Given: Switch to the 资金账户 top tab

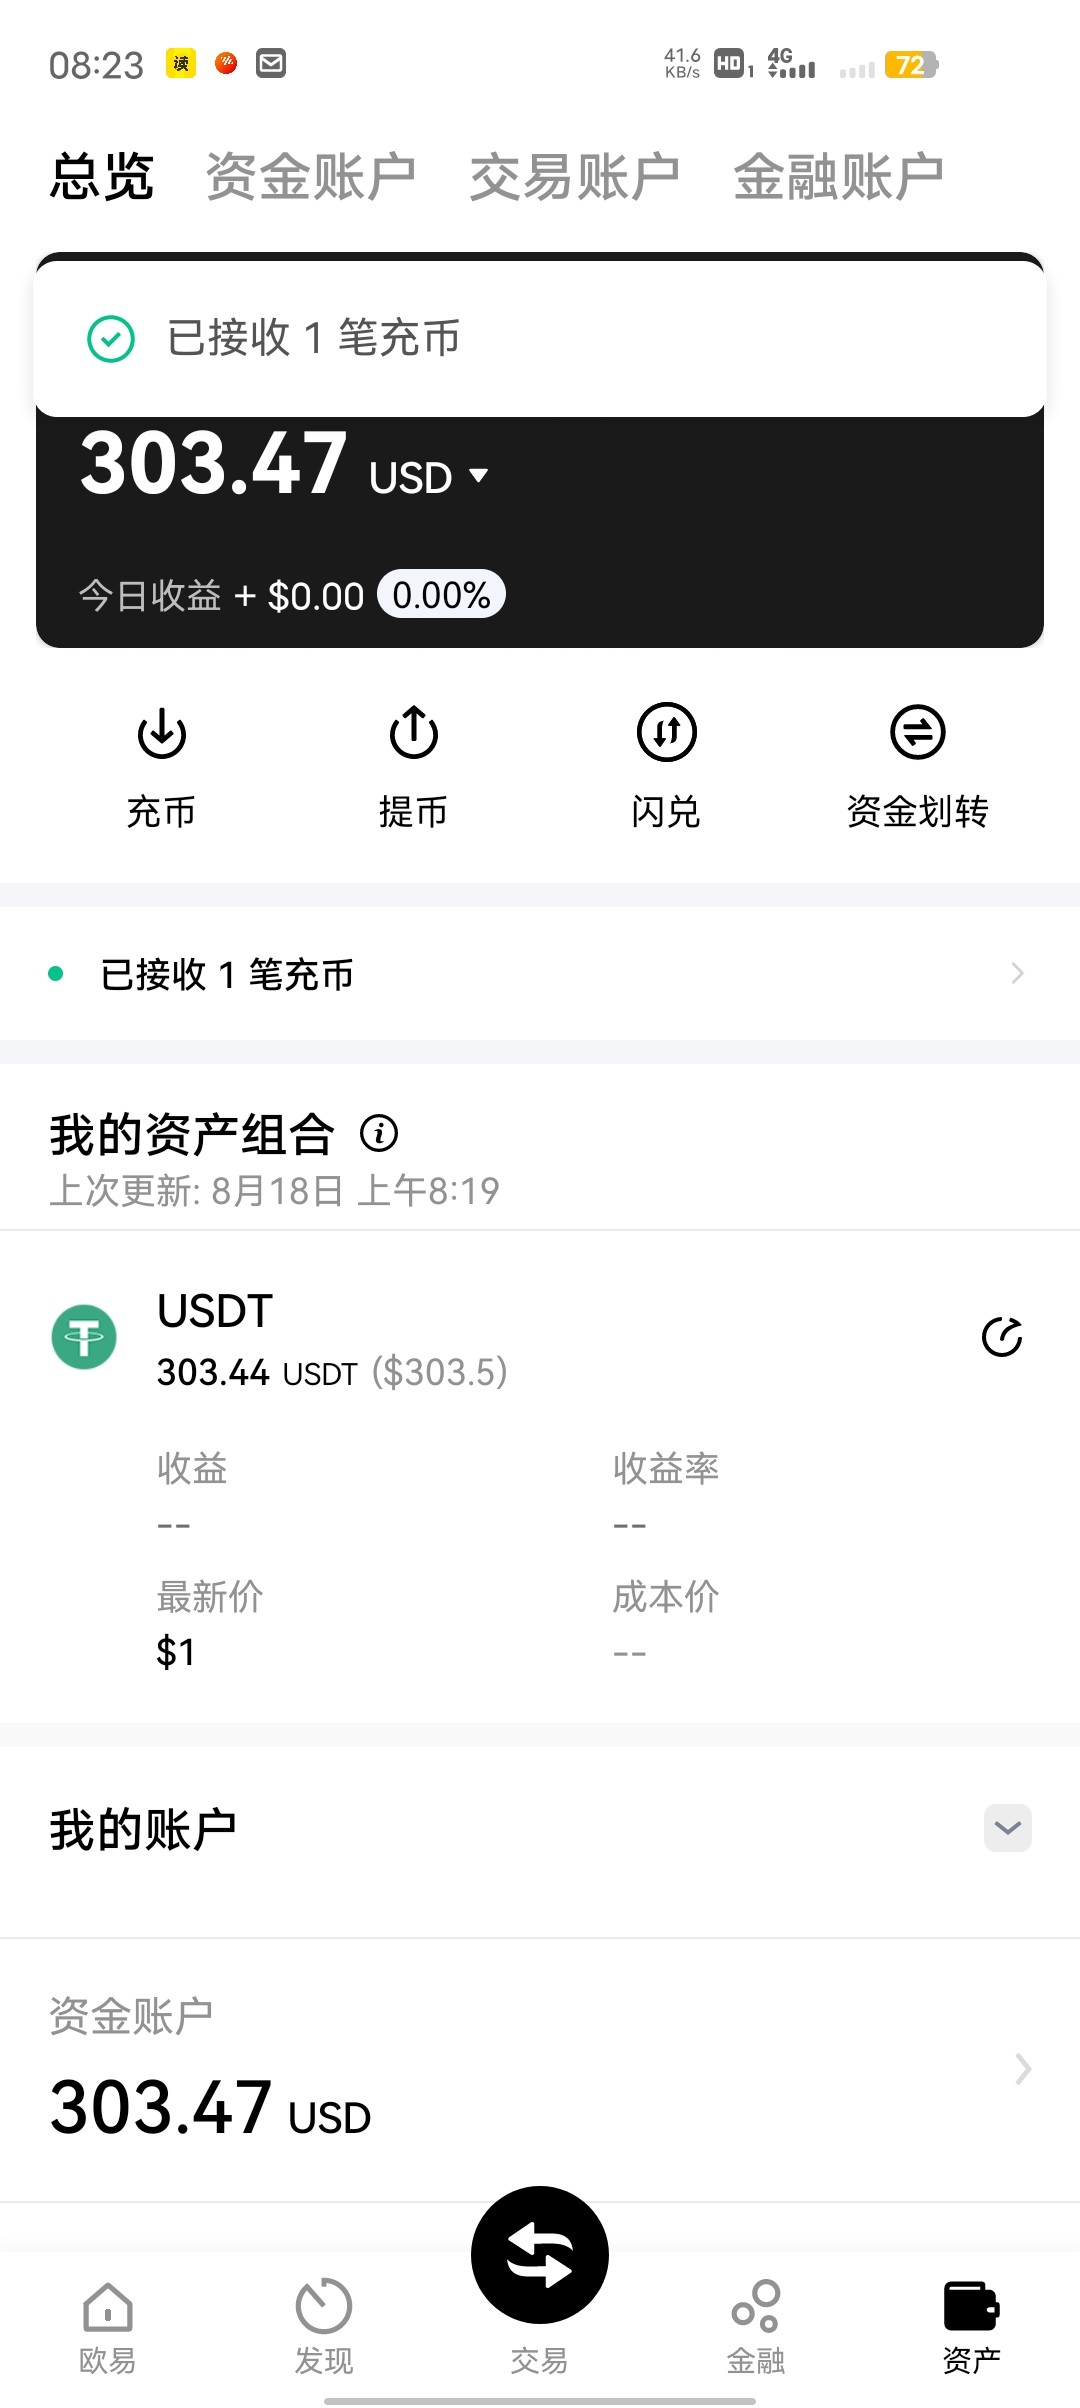Looking at the screenshot, I should (310, 177).
